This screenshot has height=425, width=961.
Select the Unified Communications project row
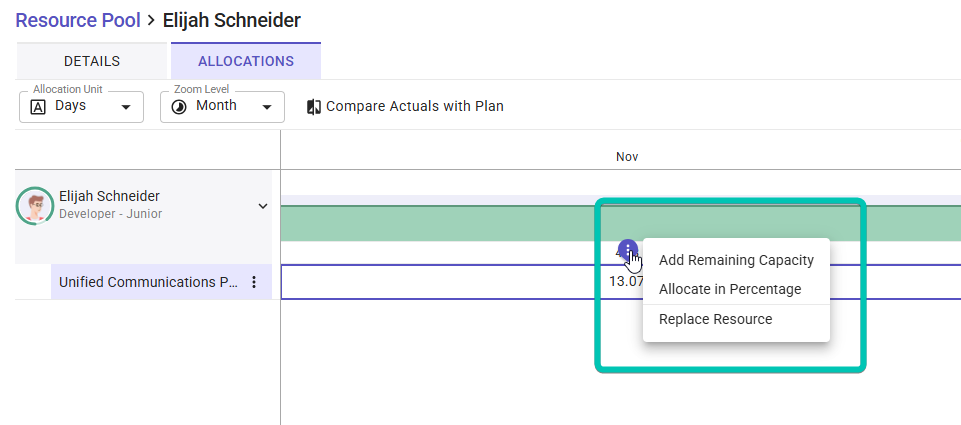[148, 282]
